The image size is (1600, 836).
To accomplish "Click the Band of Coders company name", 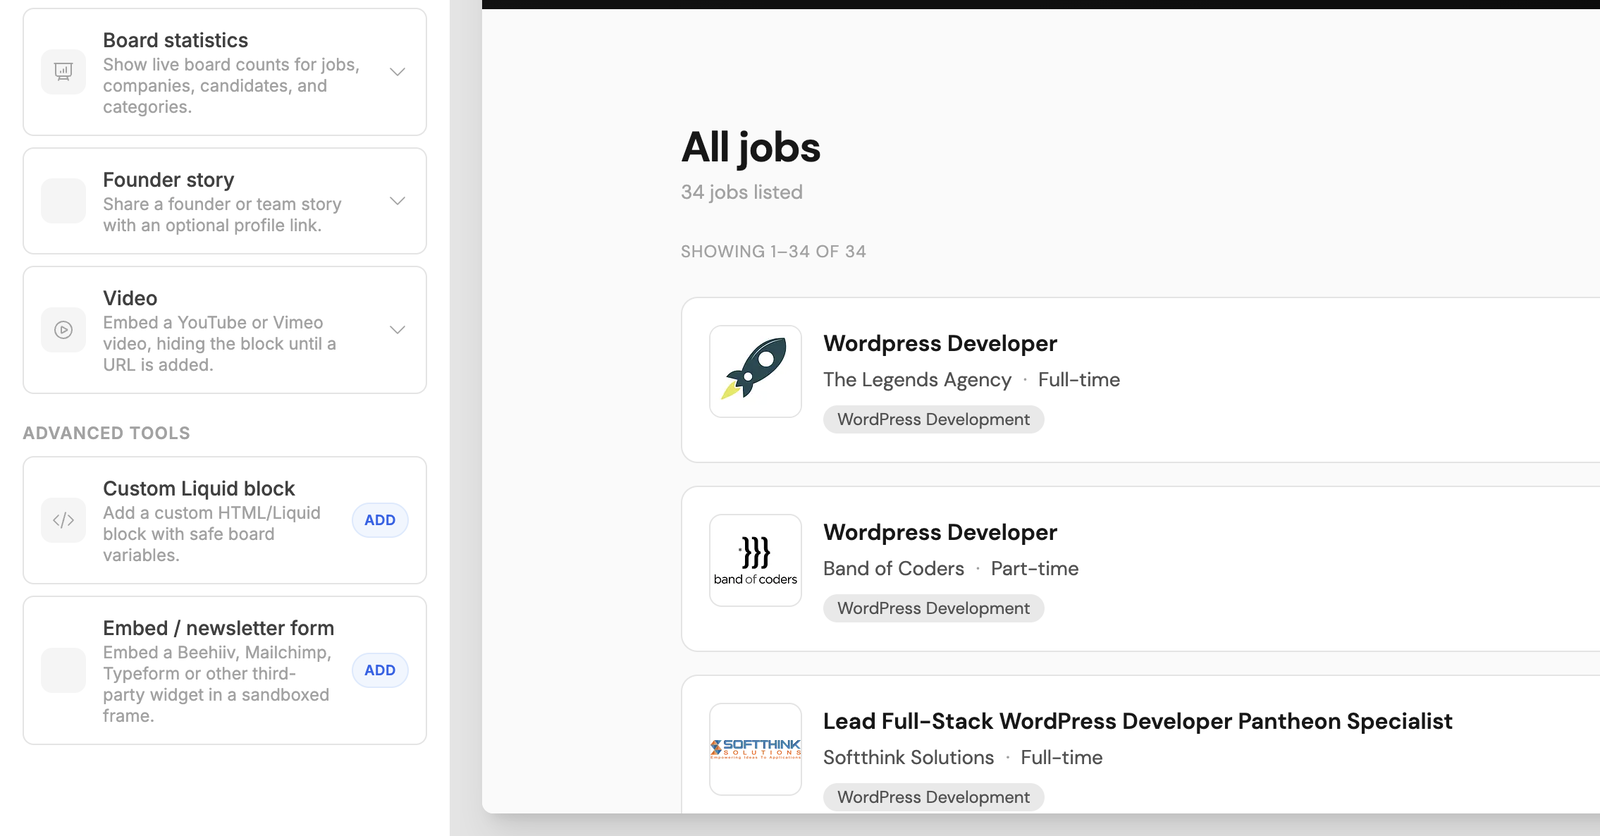I will pos(893,569).
